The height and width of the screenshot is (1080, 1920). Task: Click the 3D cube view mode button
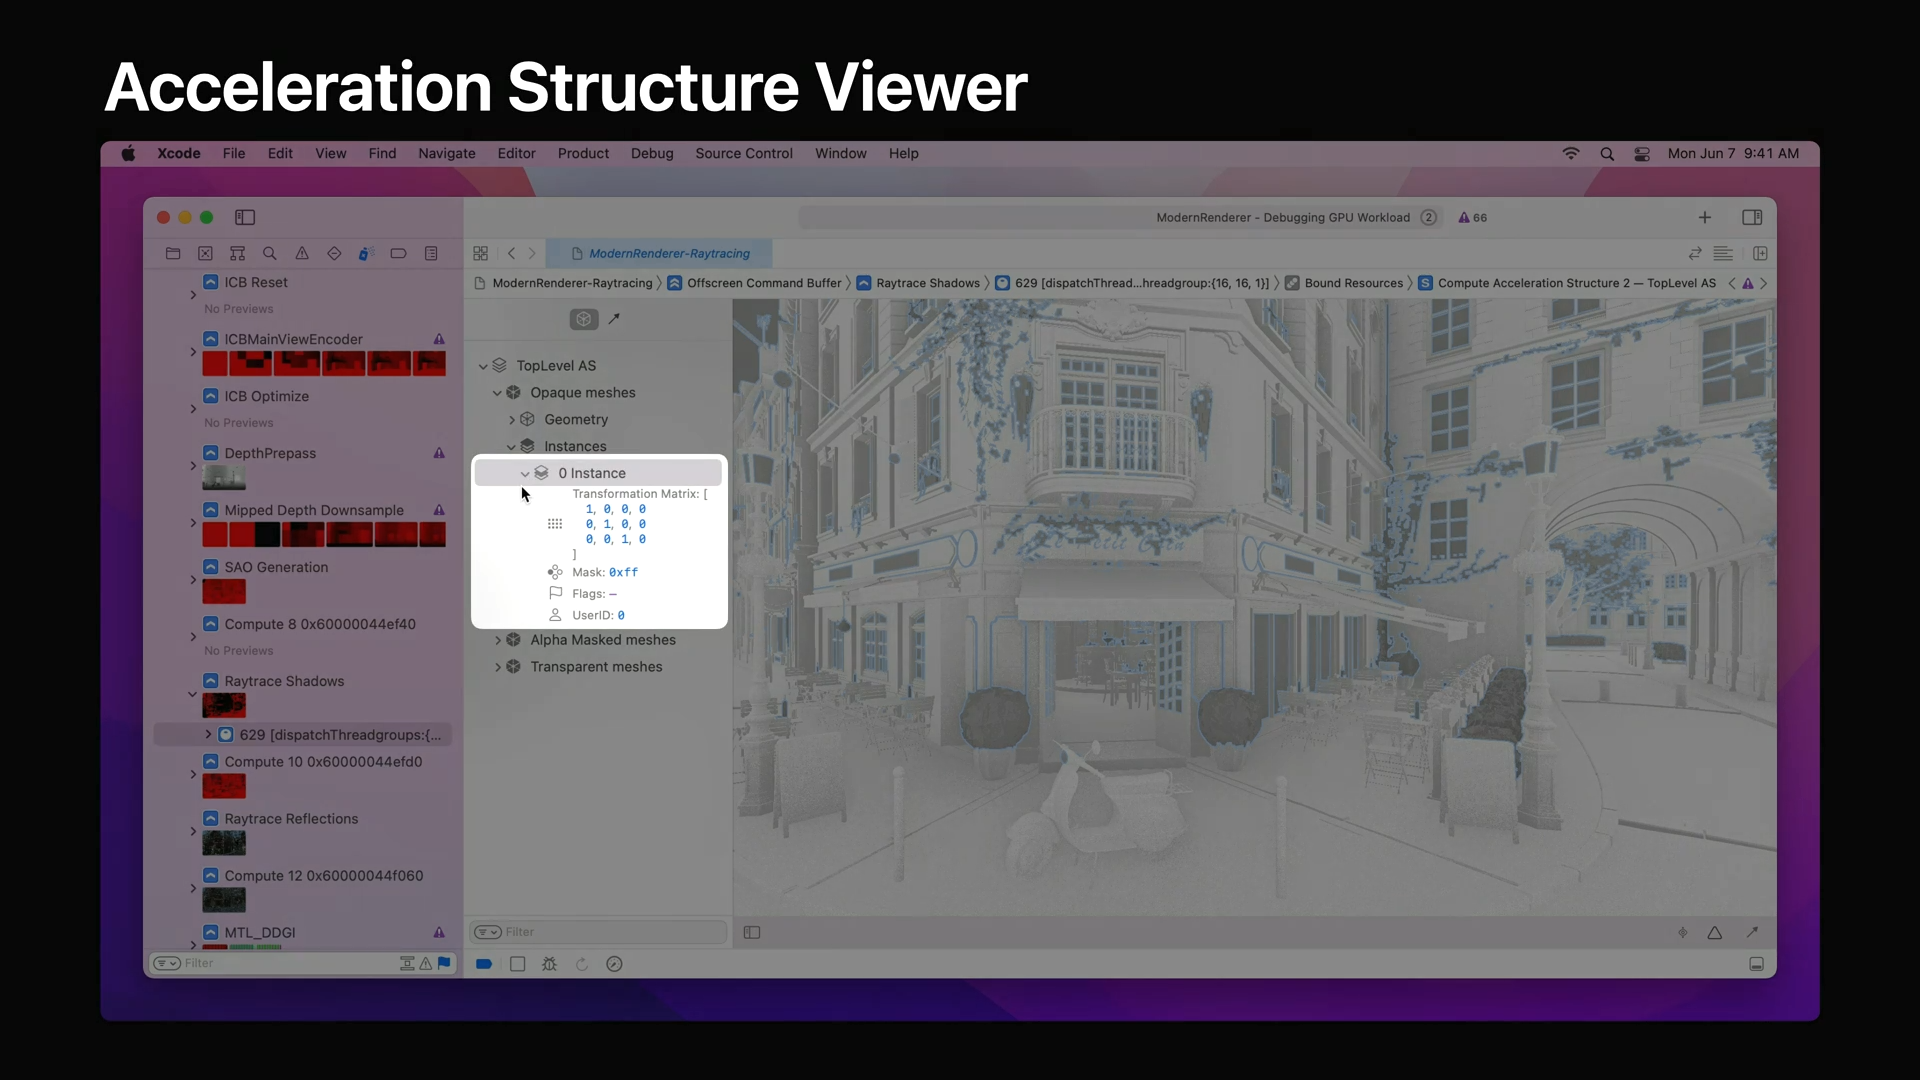point(584,319)
